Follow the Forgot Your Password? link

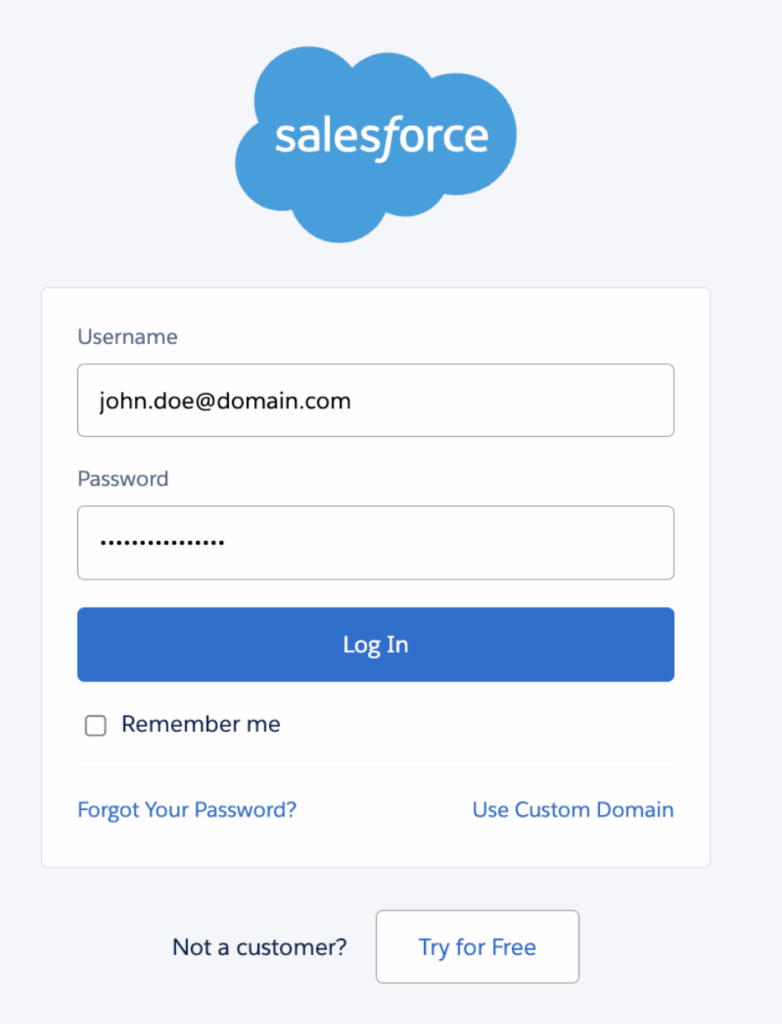pos(187,809)
